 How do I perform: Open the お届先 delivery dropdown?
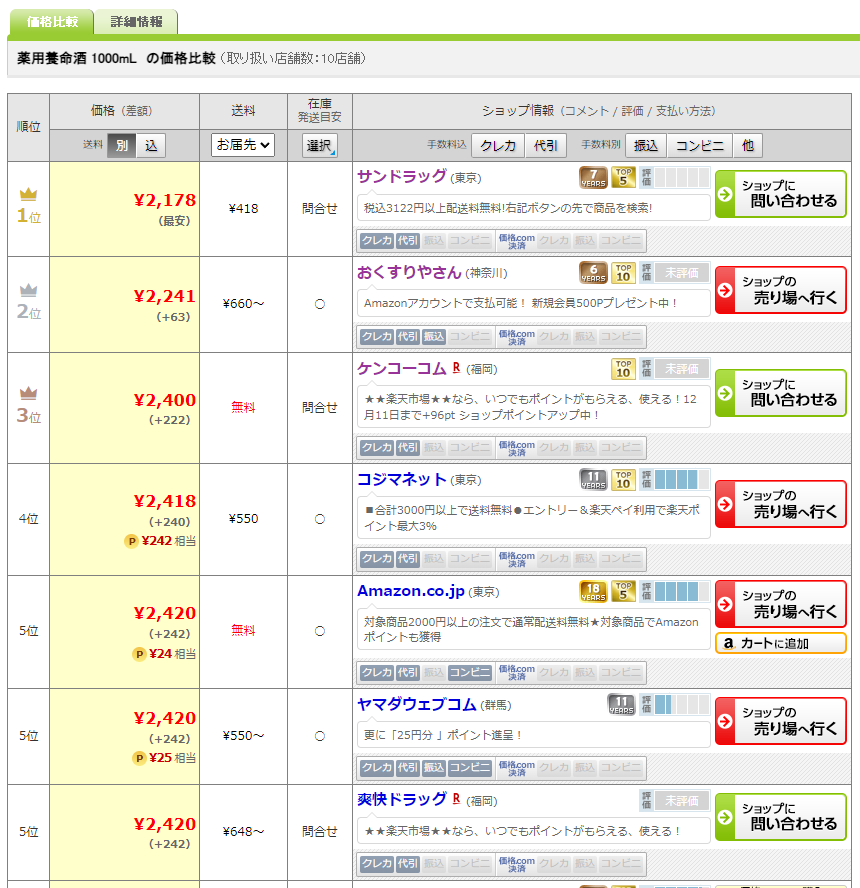[x=243, y=145]
